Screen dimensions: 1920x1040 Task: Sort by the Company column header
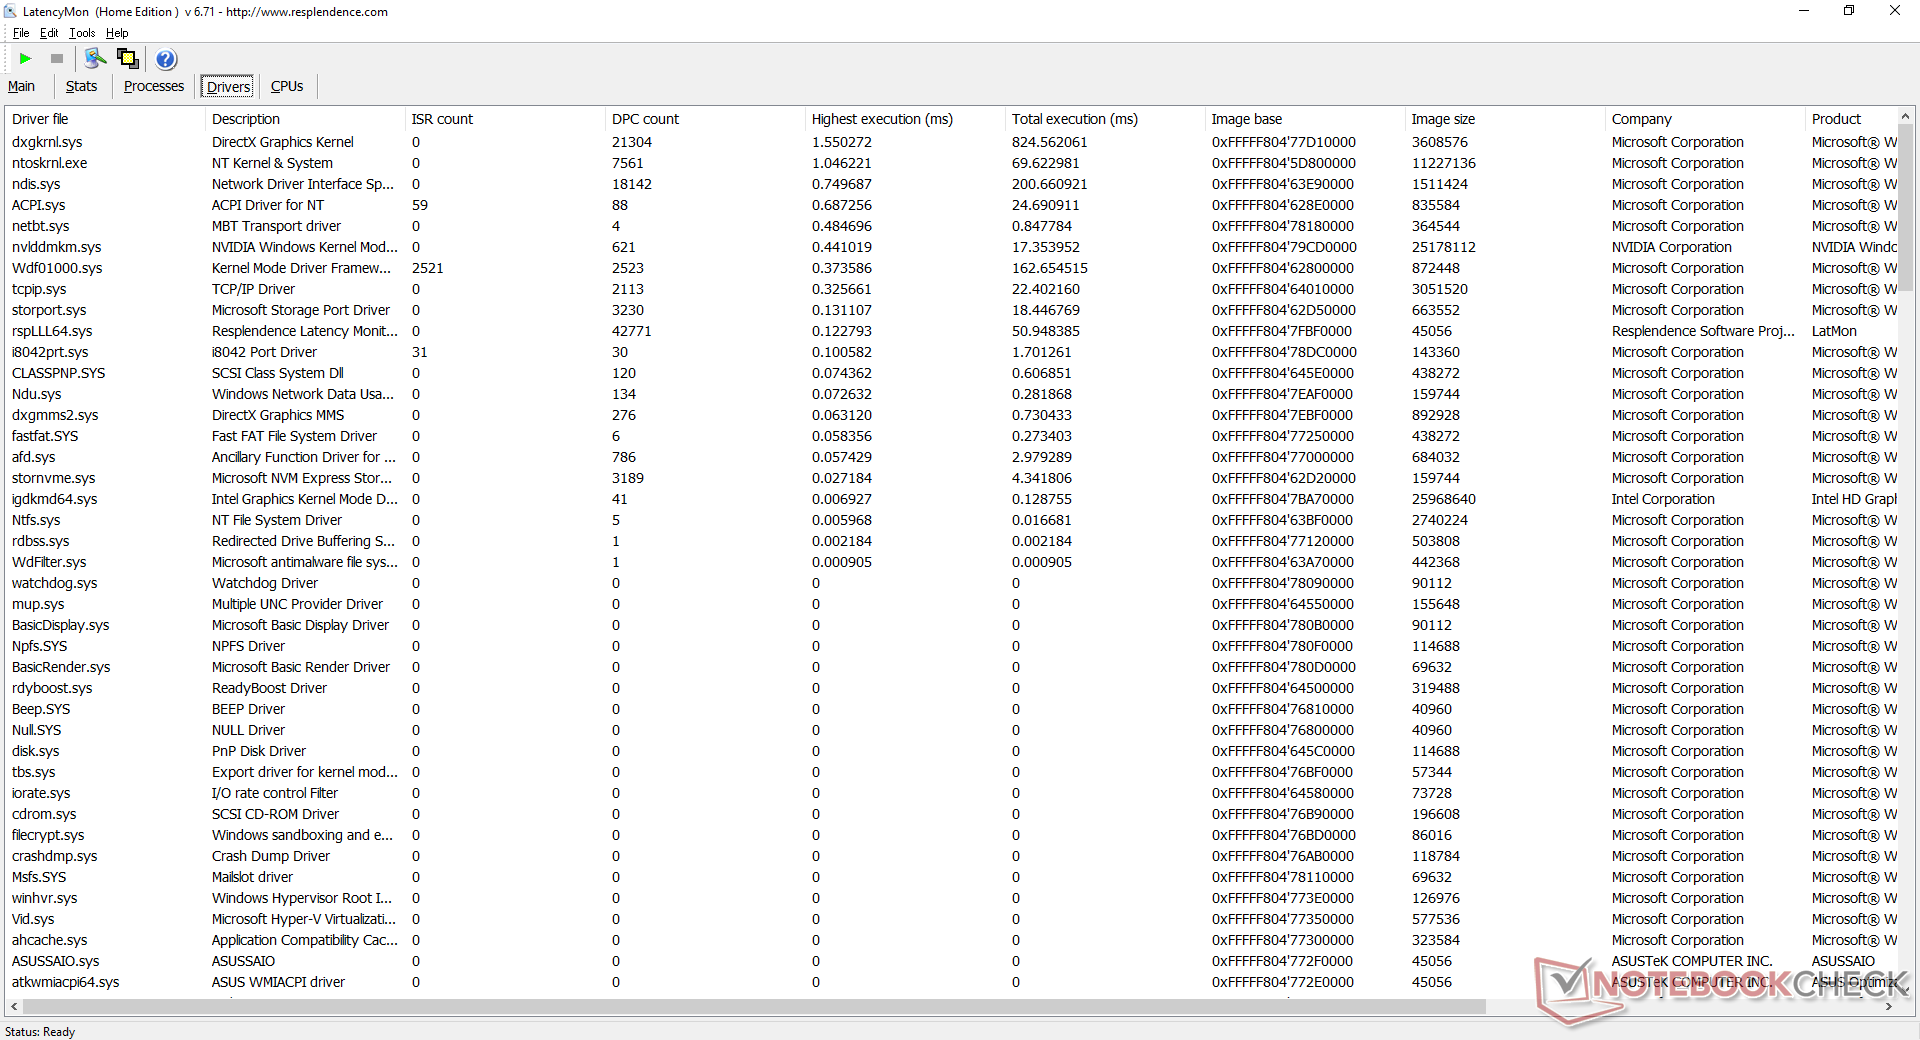pos(1705,119)
